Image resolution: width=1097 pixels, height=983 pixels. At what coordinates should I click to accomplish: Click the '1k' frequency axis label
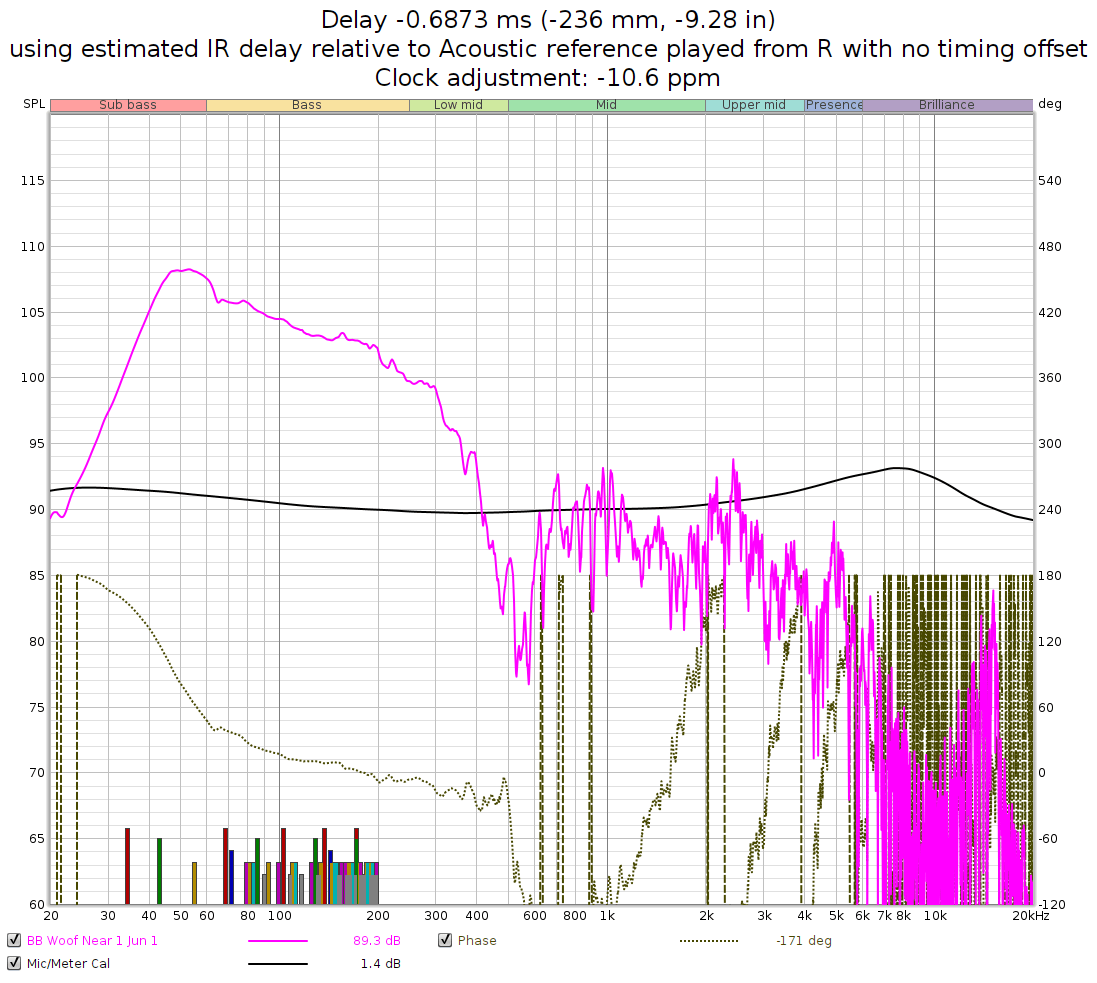(607, 916)
